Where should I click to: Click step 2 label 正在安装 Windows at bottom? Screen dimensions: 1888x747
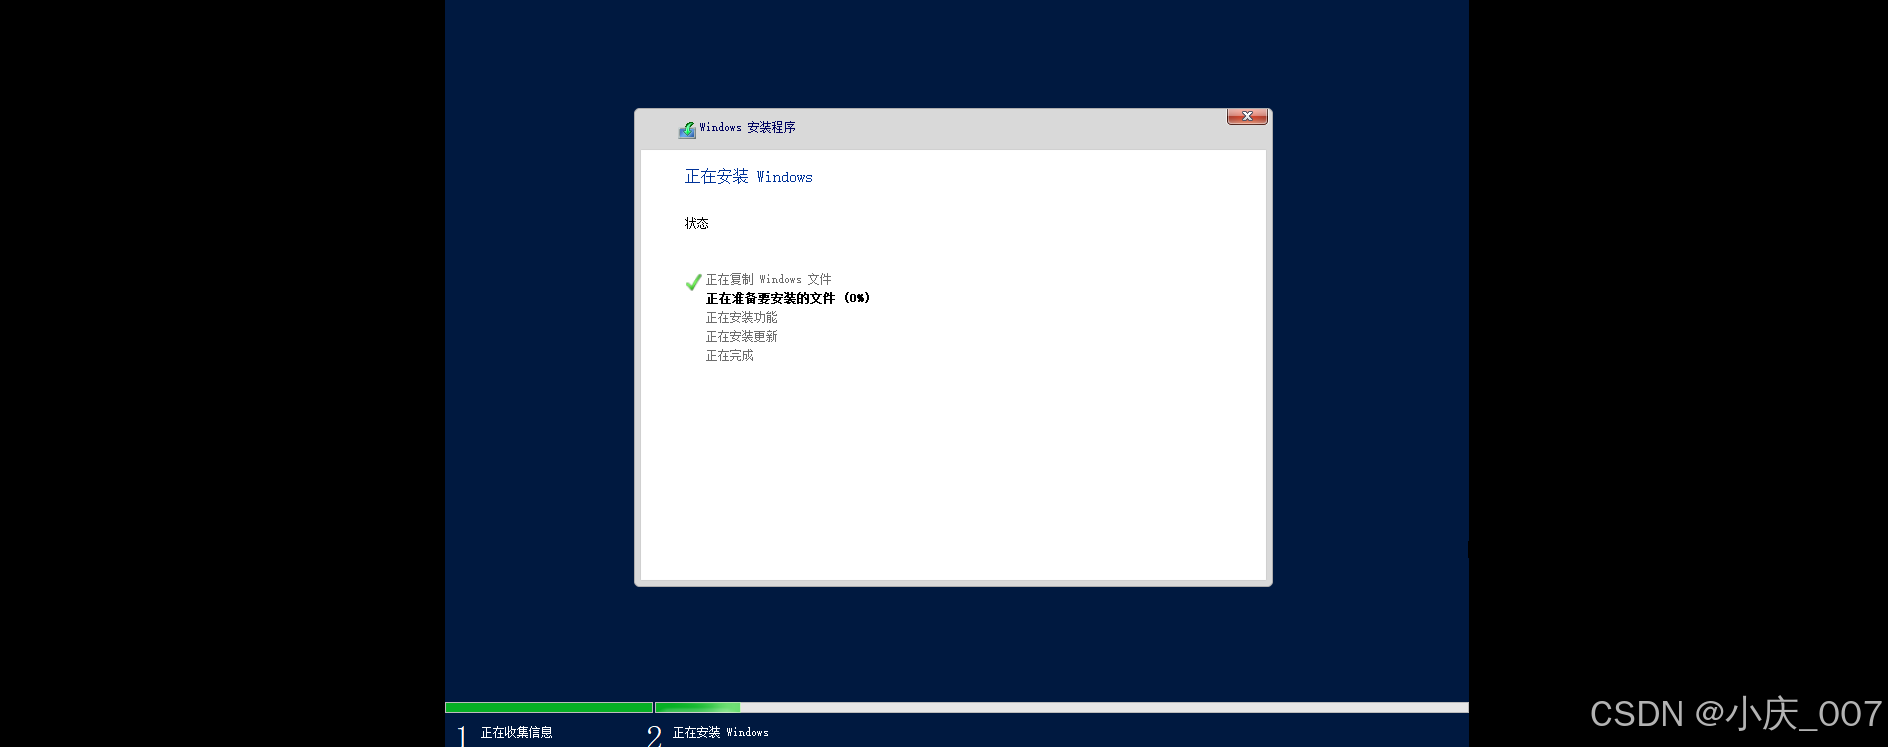click(x=720, y=732)
